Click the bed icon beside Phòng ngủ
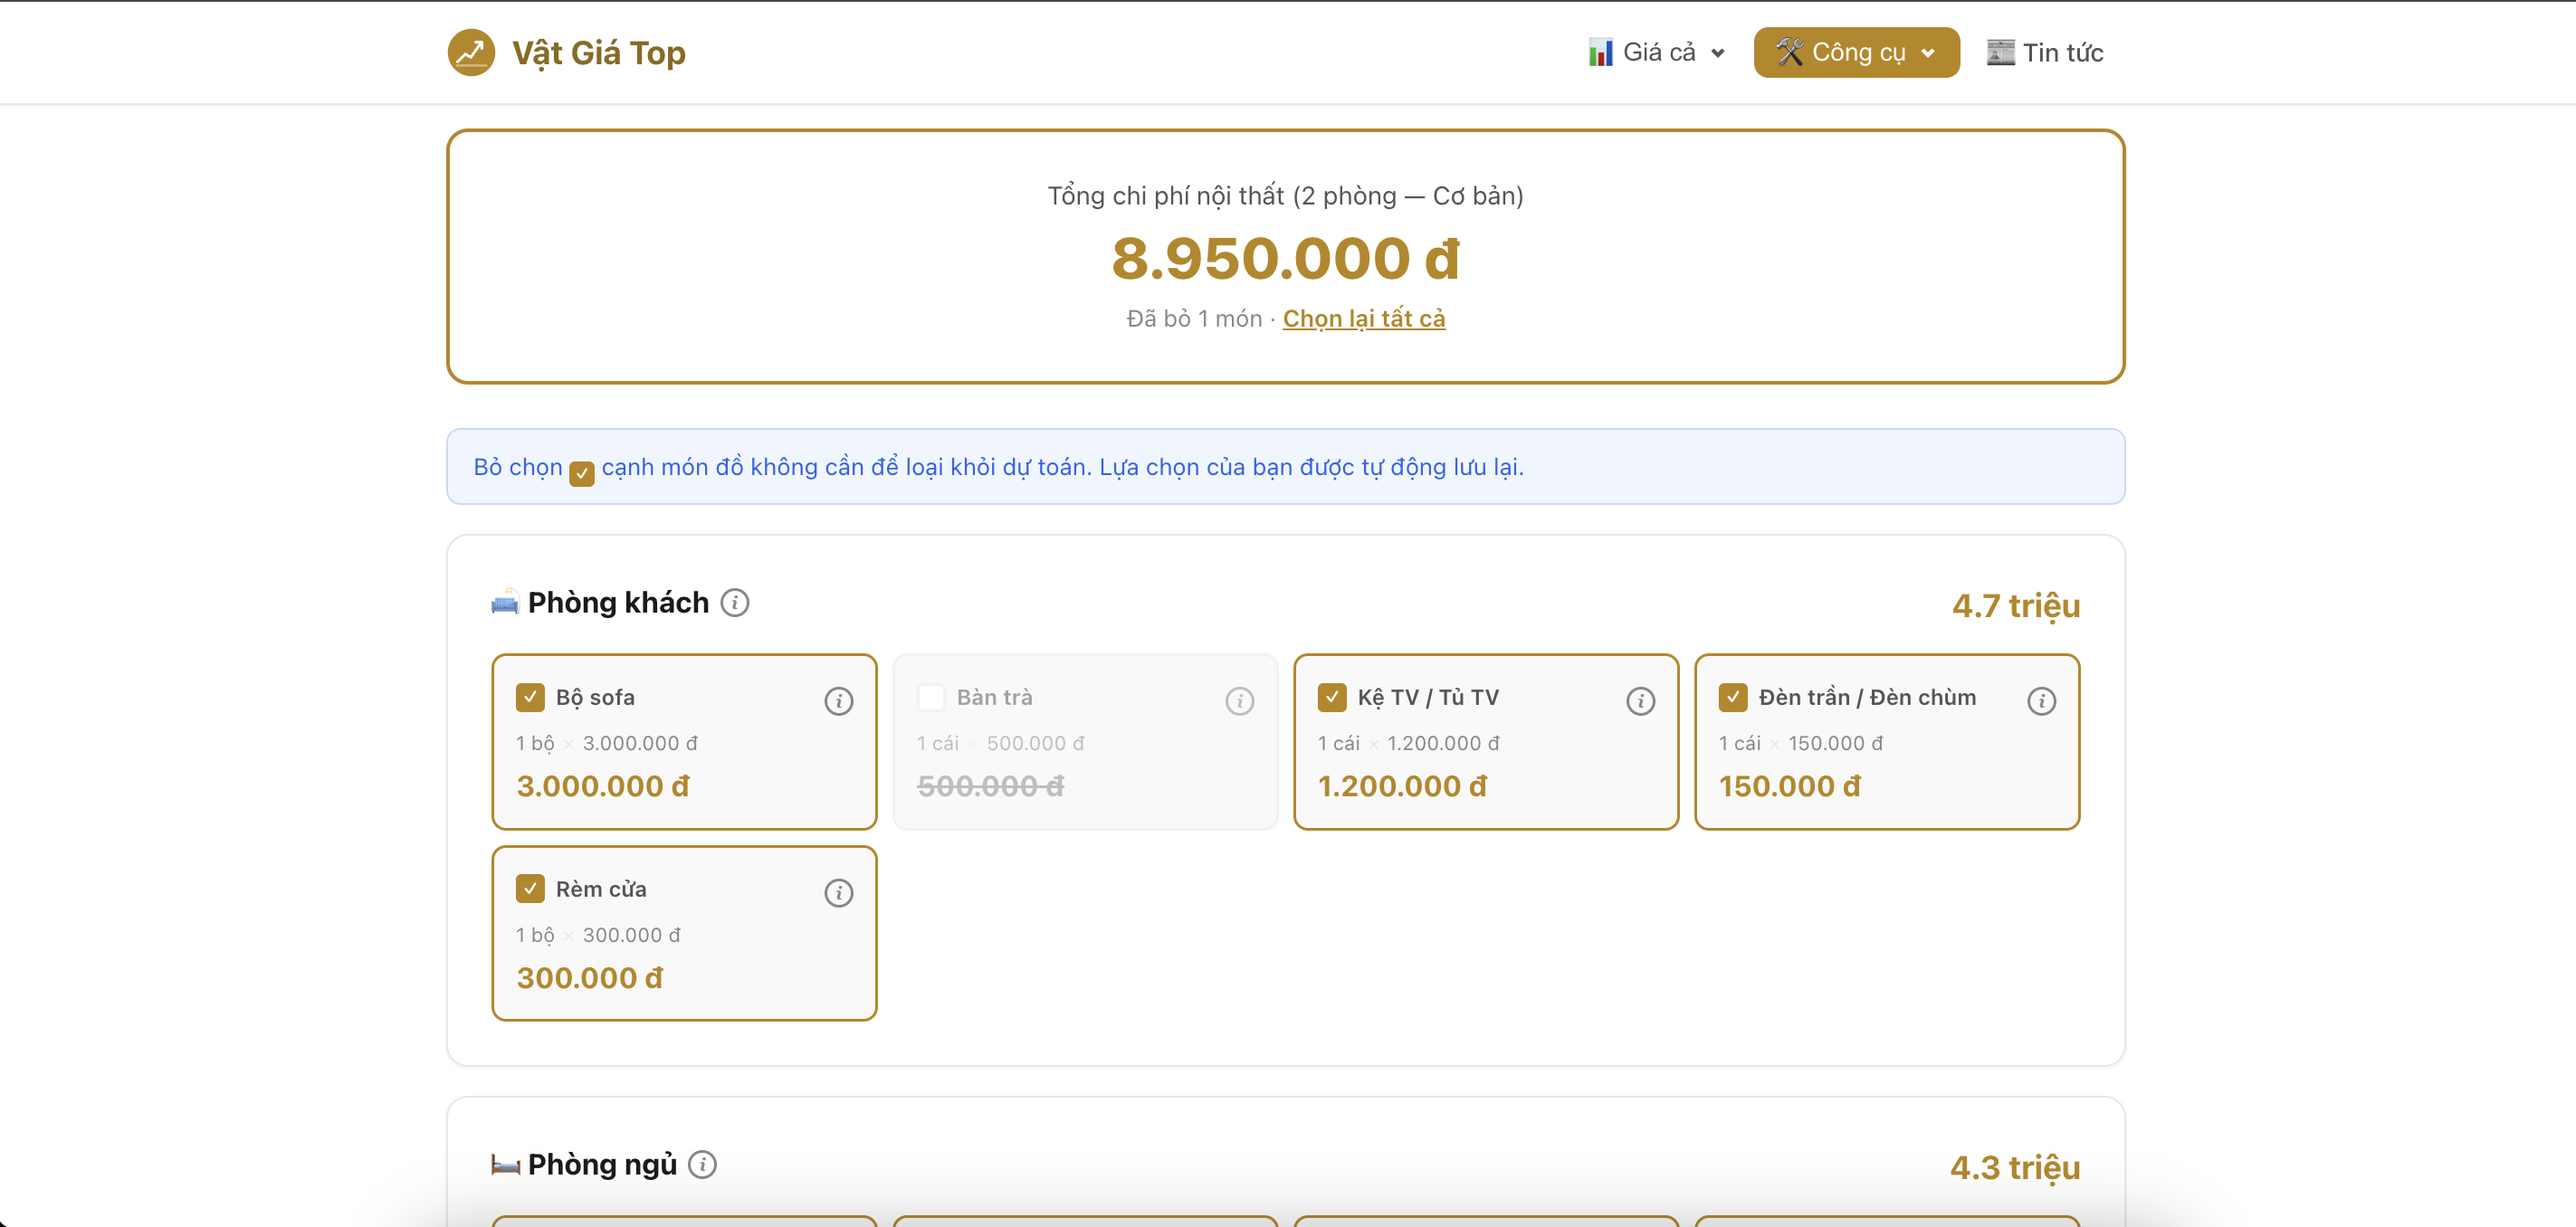 [x=505, y=1164]
